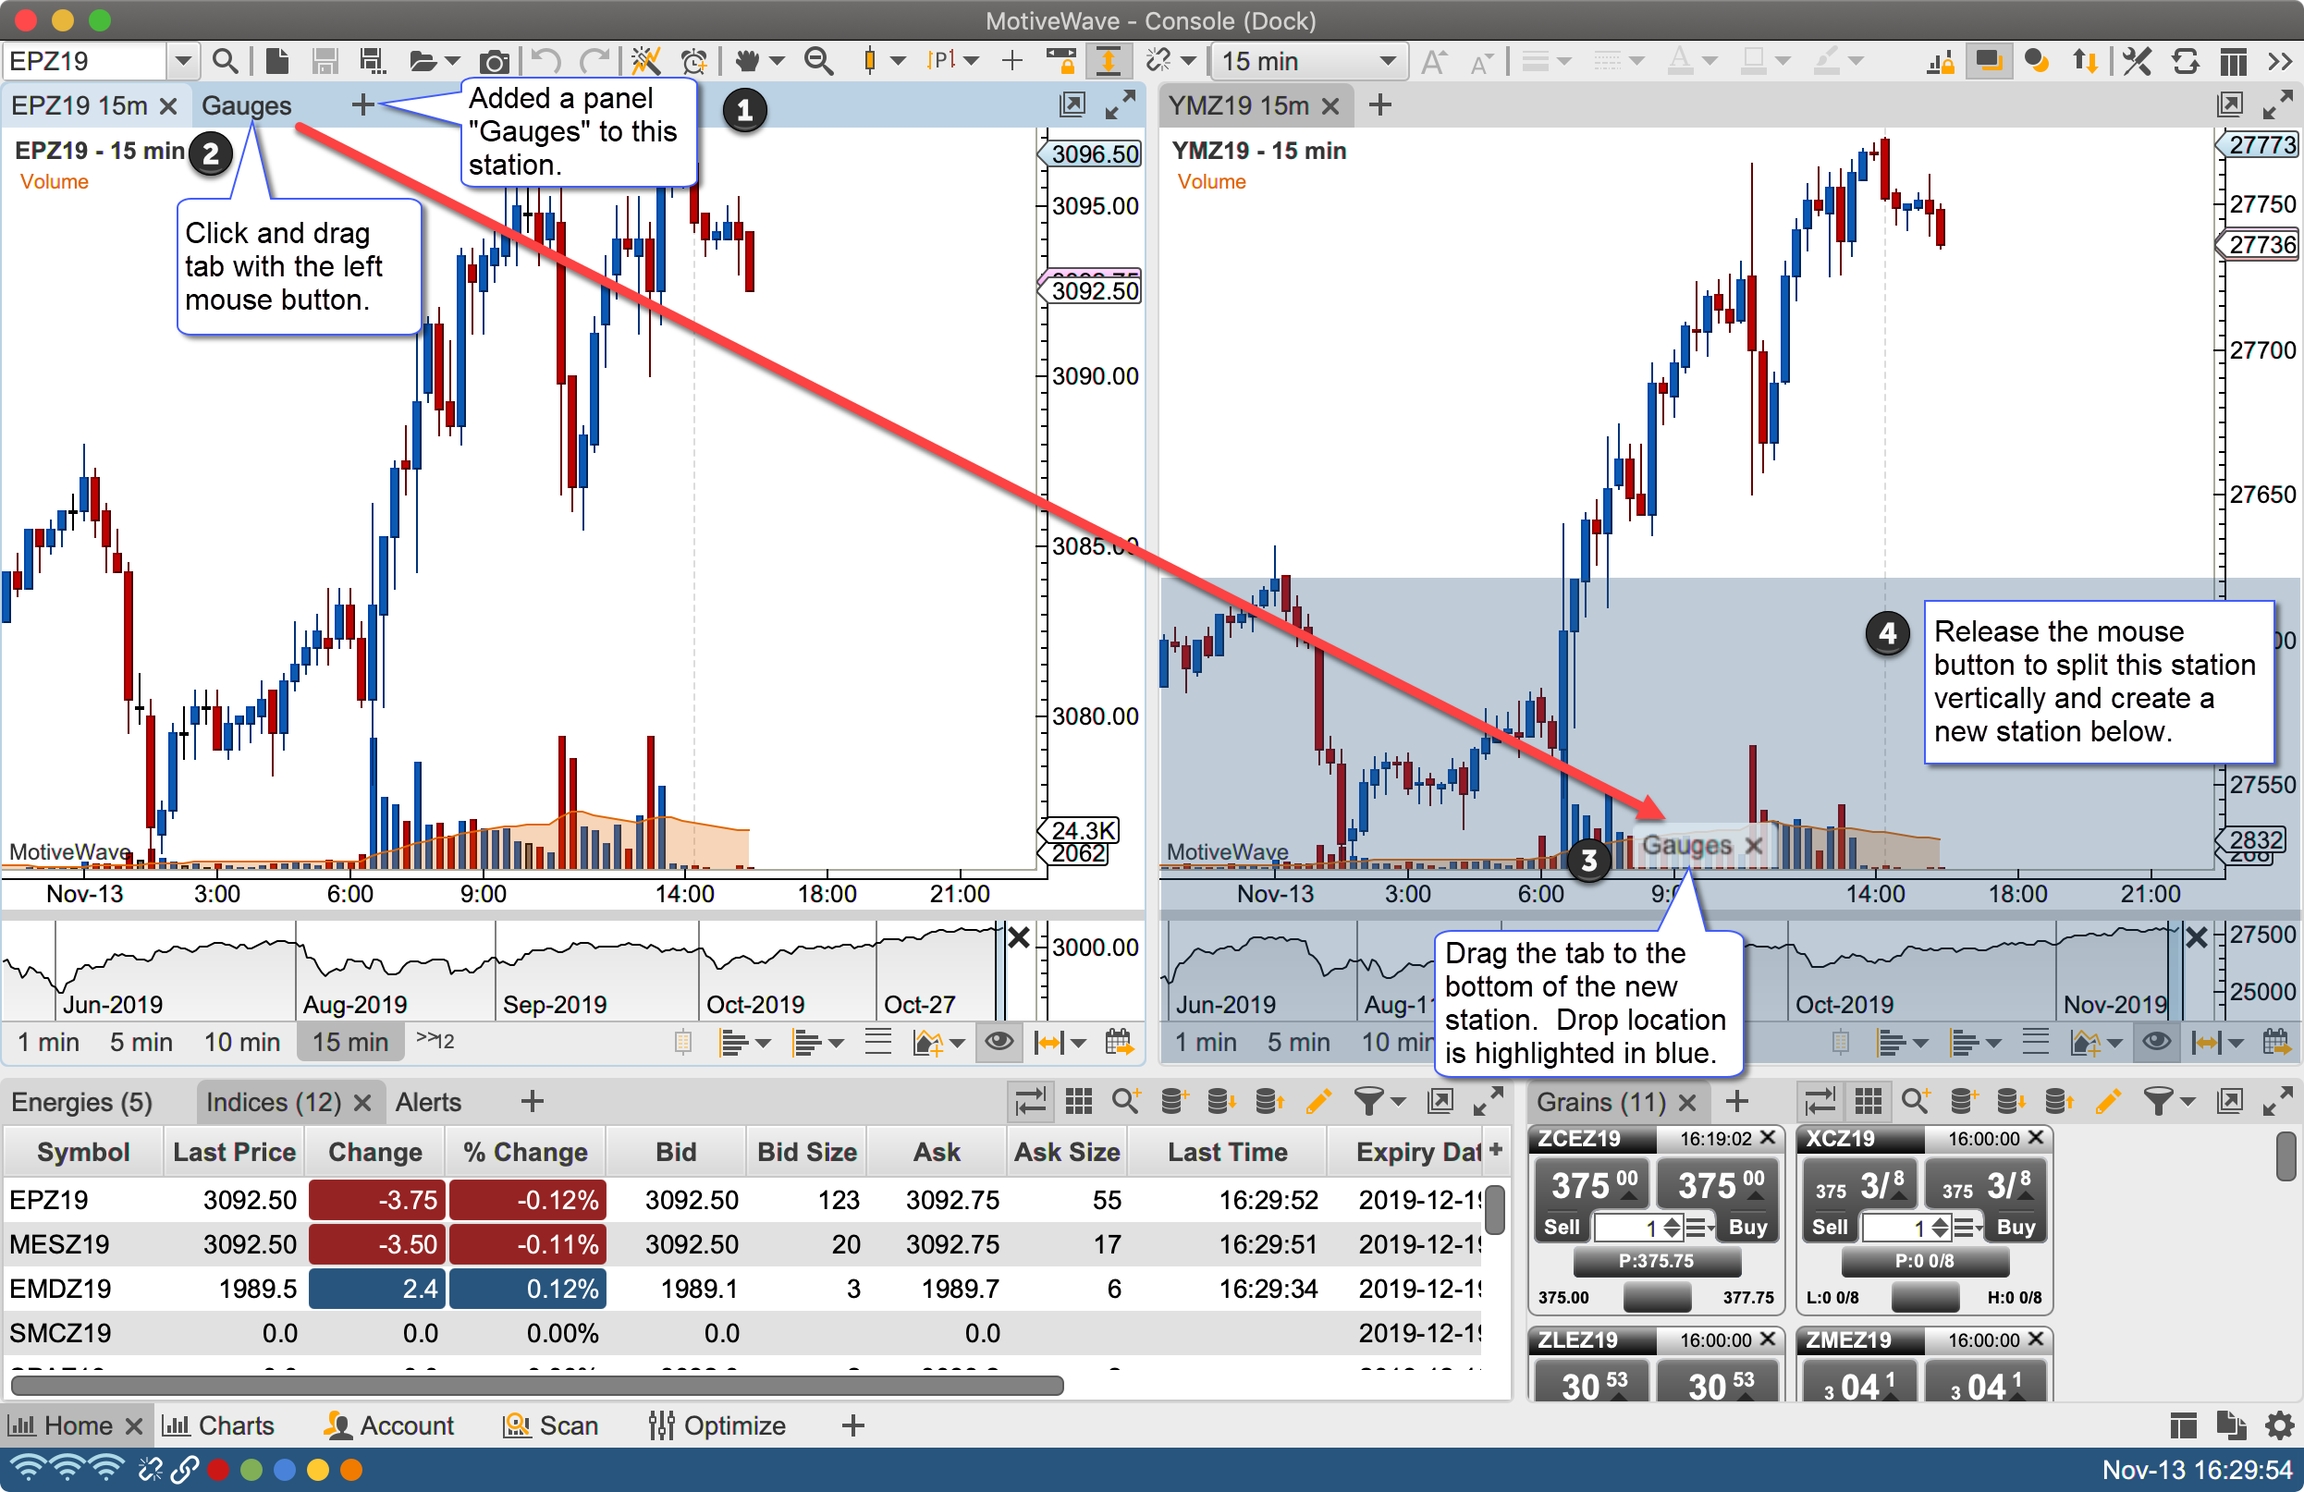Close the ZLEZ19 quote card
The image size is (2304, 1492).
pyautogui.click(x=1767, y=1339)
